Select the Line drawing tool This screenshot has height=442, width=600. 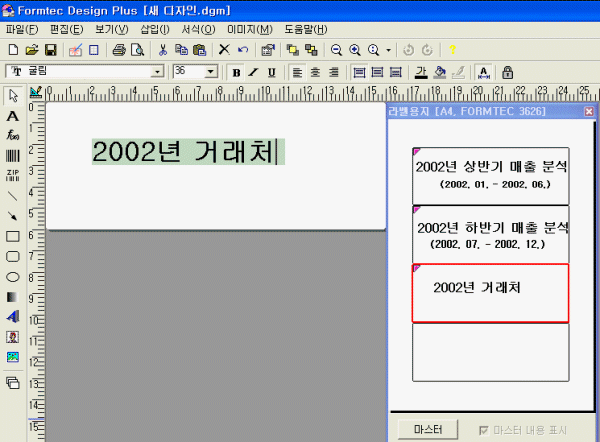tap(13, 196)
